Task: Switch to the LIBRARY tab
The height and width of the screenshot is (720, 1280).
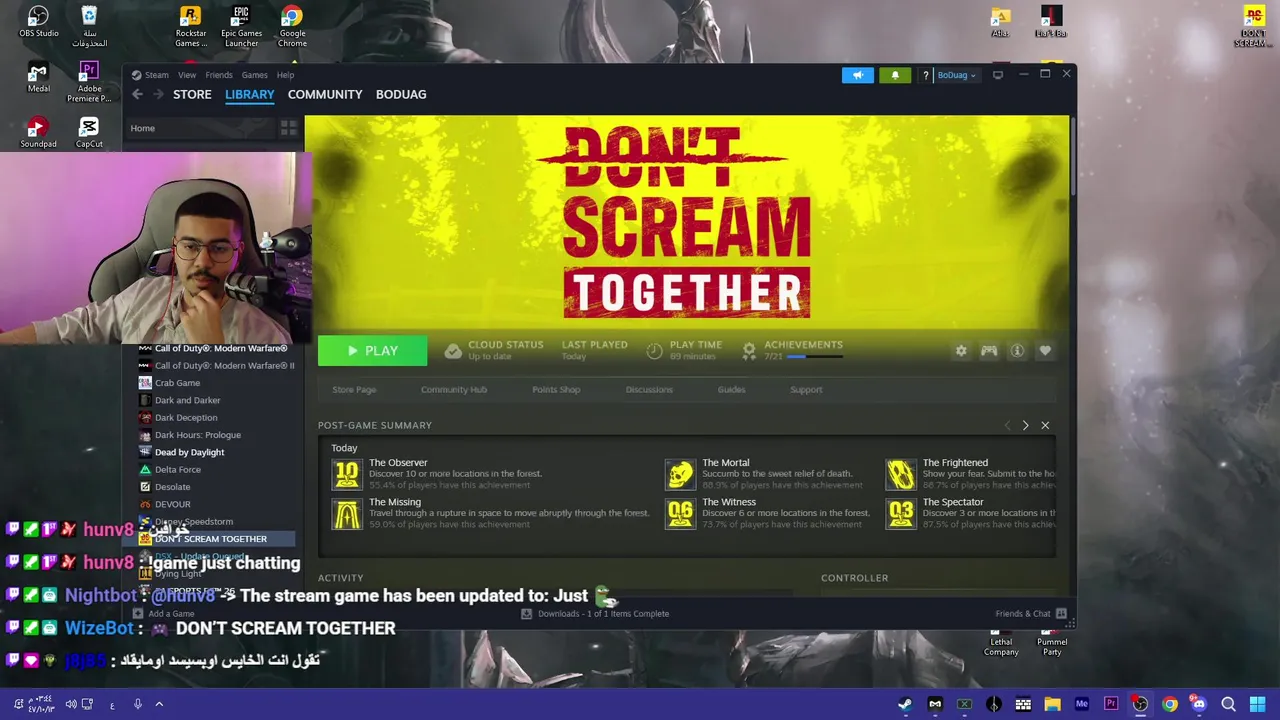Action: 249,94
